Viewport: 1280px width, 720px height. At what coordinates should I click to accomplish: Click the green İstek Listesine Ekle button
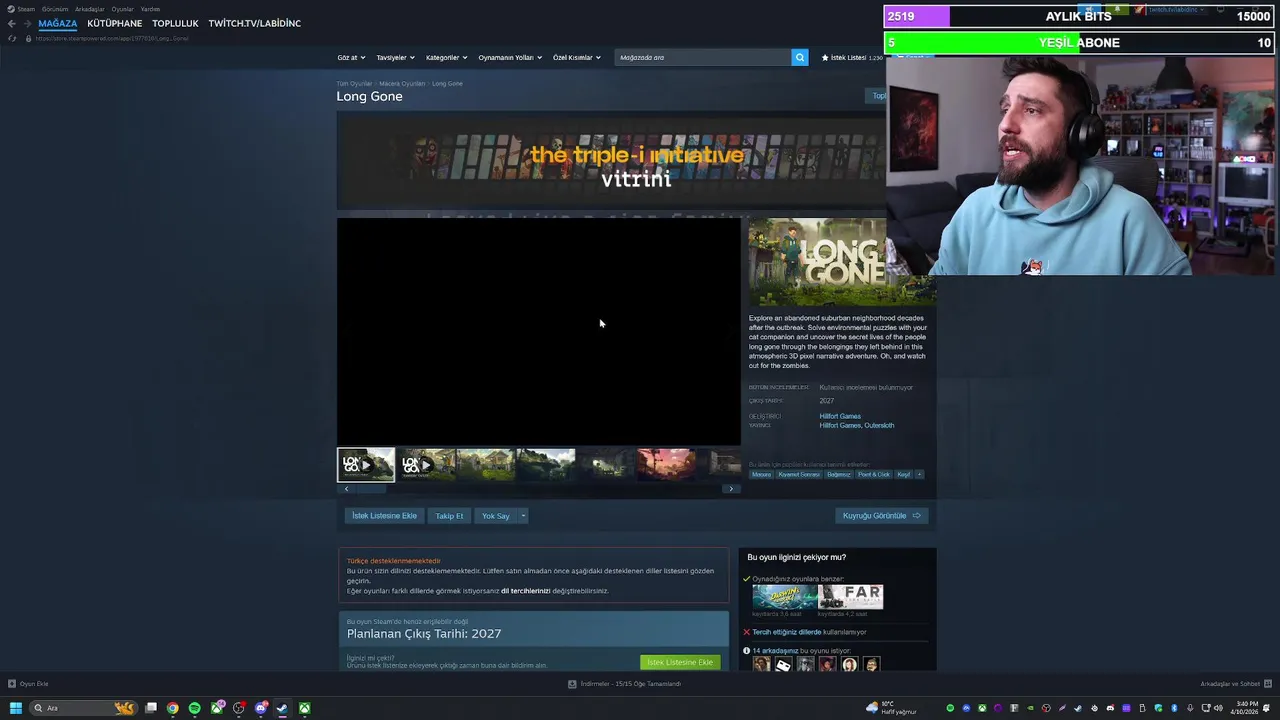point(680,662)
